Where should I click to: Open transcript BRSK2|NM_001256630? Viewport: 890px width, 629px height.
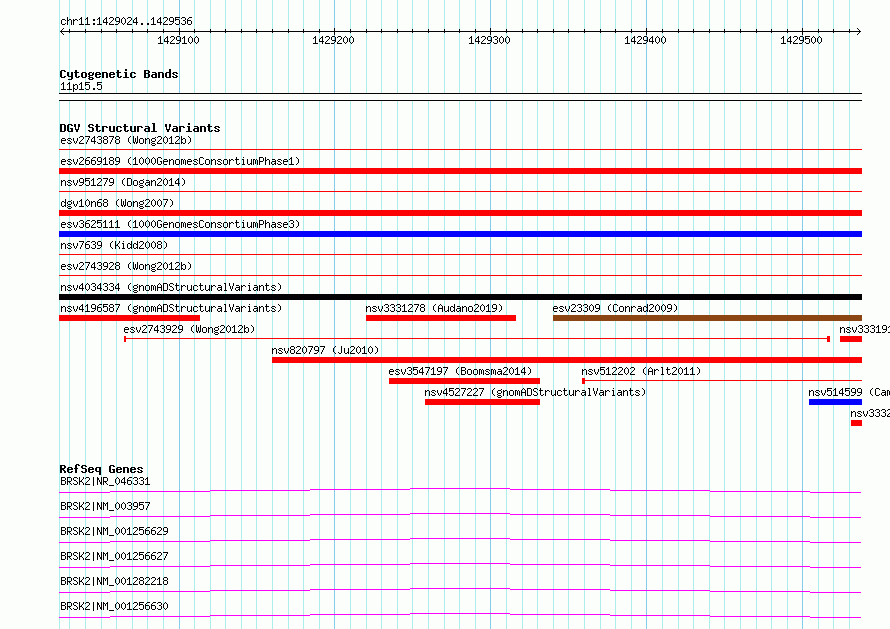(x=114, y=606)
